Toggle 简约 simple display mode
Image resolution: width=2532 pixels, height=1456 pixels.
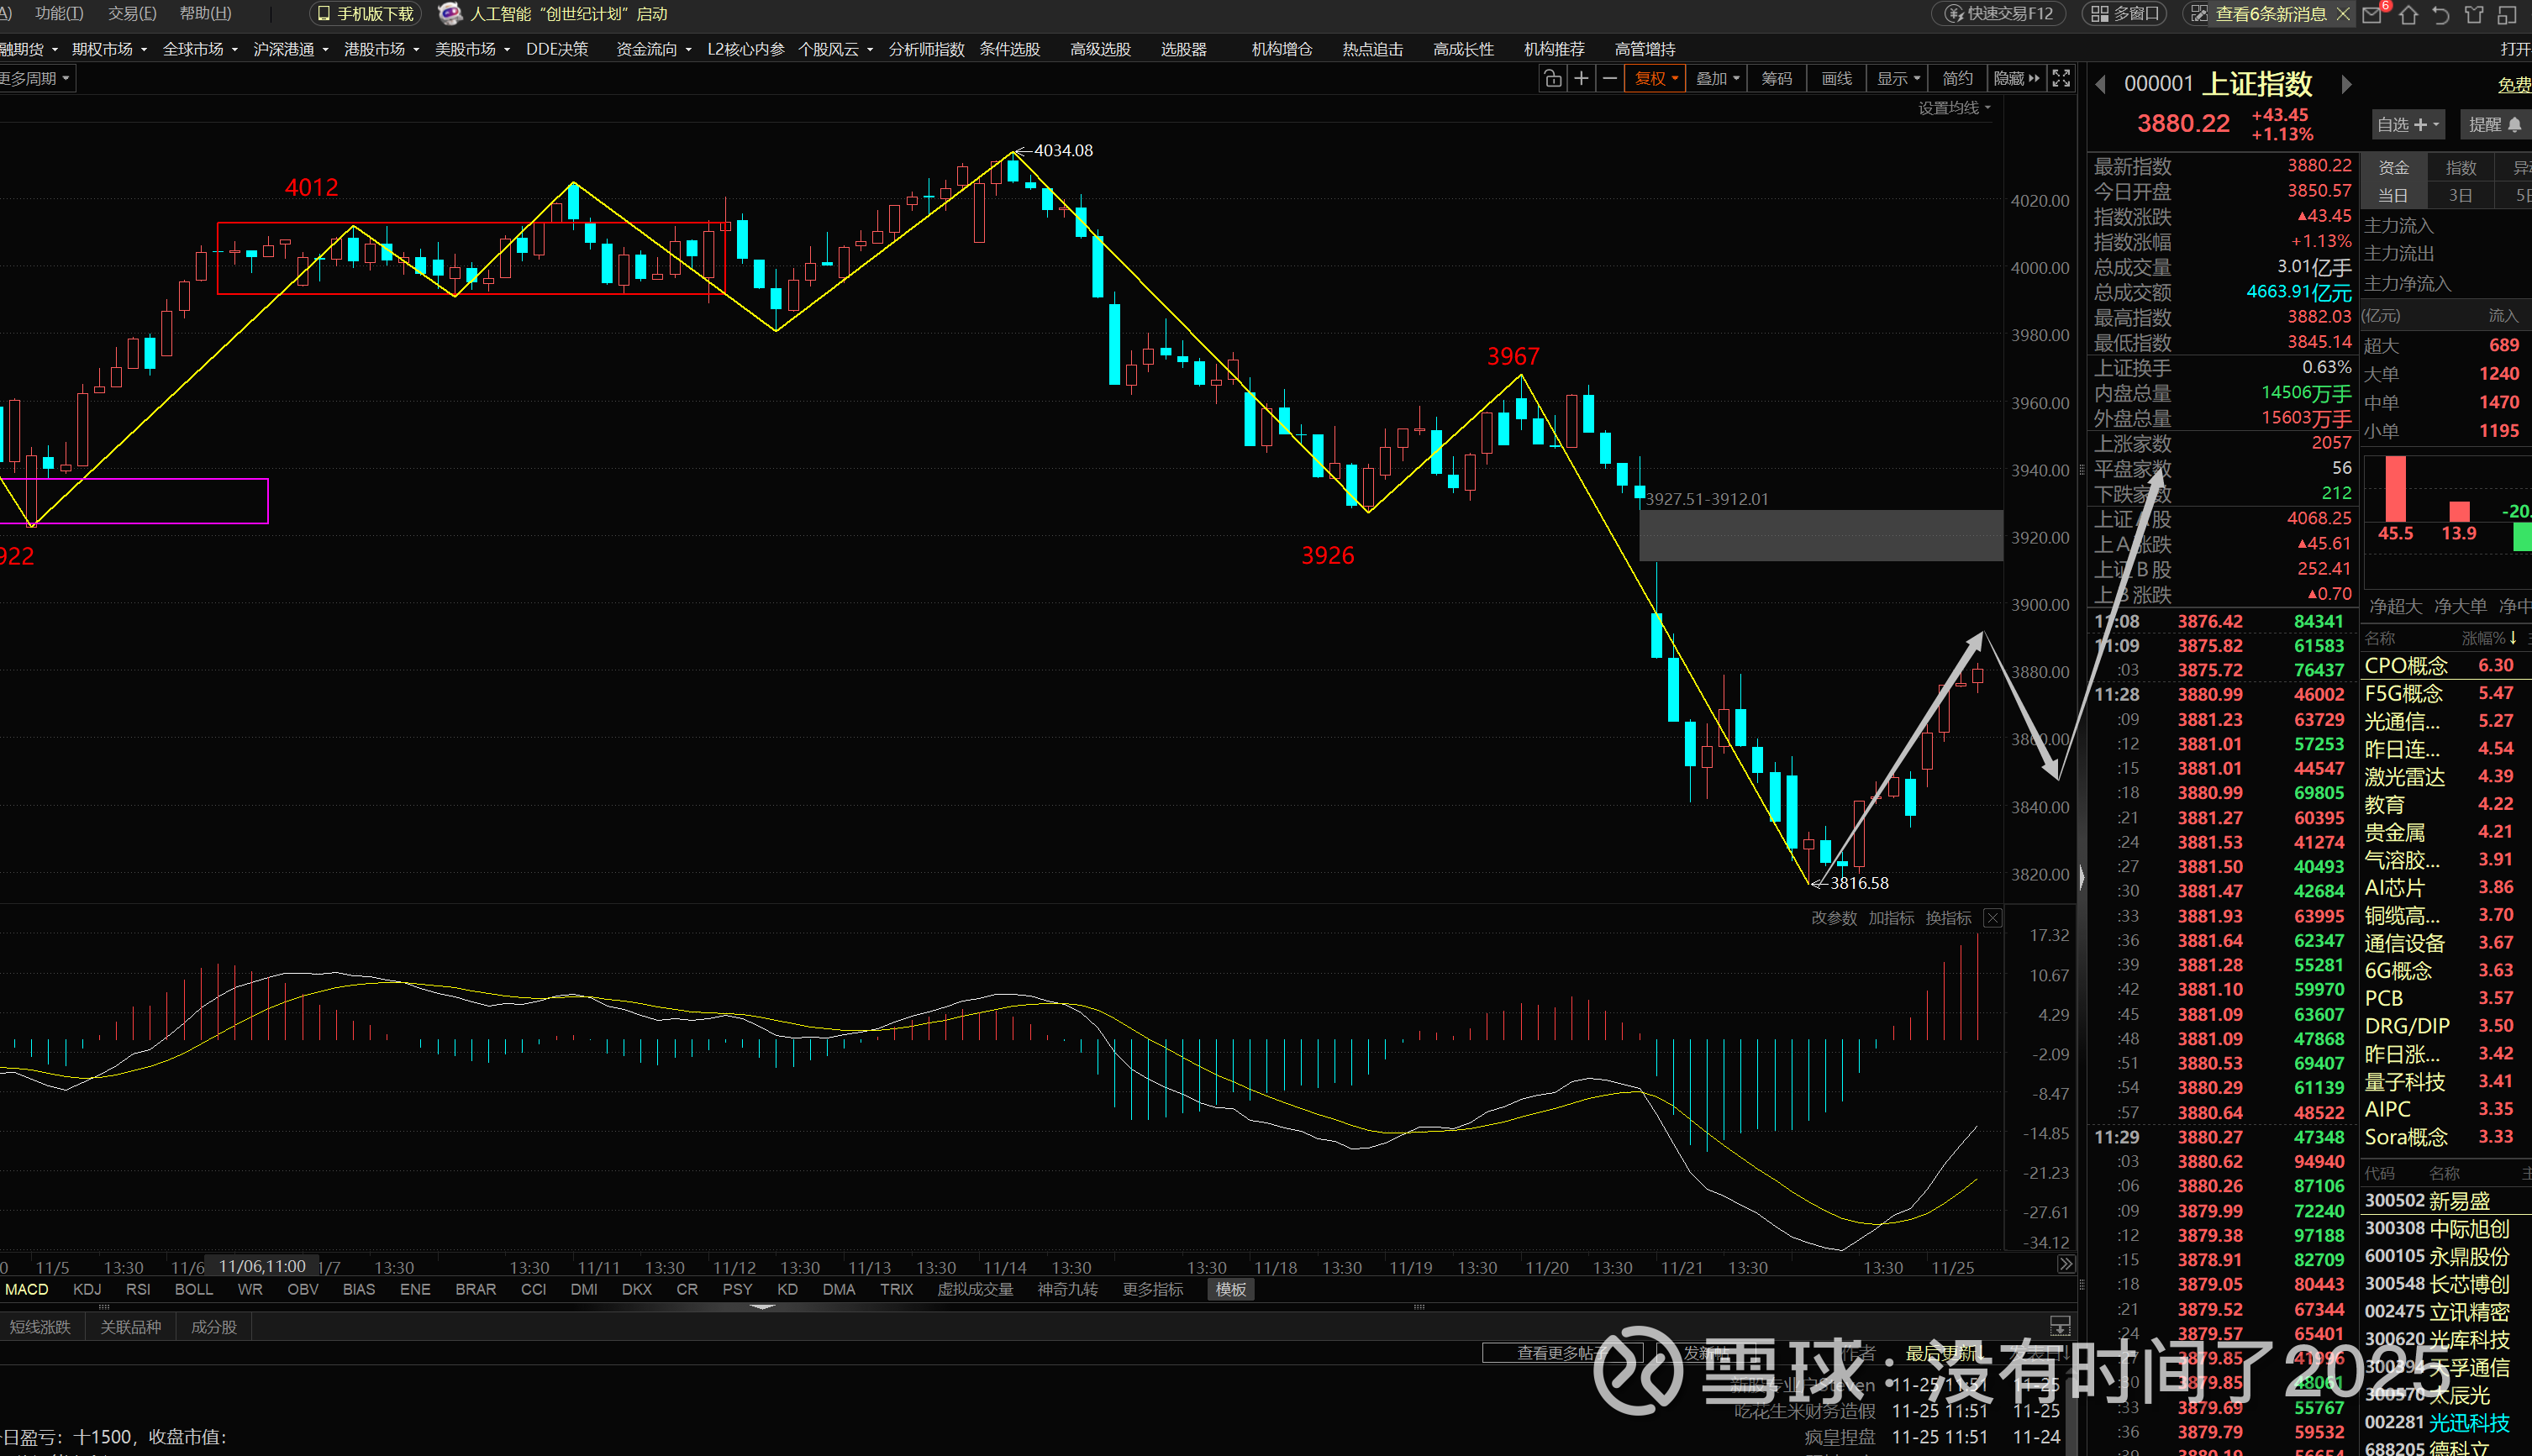[x=1956, y=79]
